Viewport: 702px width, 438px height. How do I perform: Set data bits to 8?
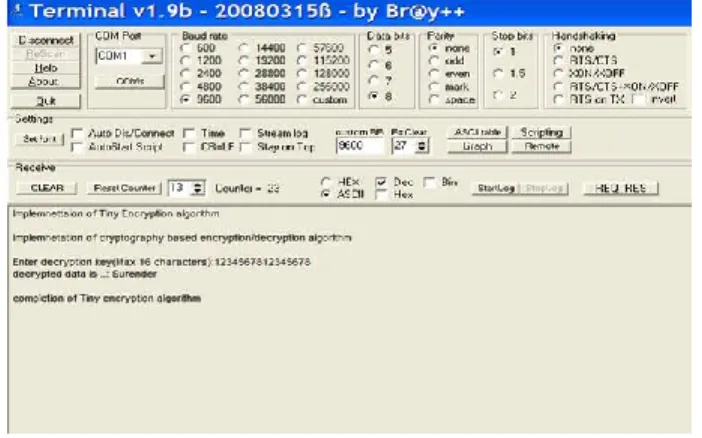(x=373, y=96)
